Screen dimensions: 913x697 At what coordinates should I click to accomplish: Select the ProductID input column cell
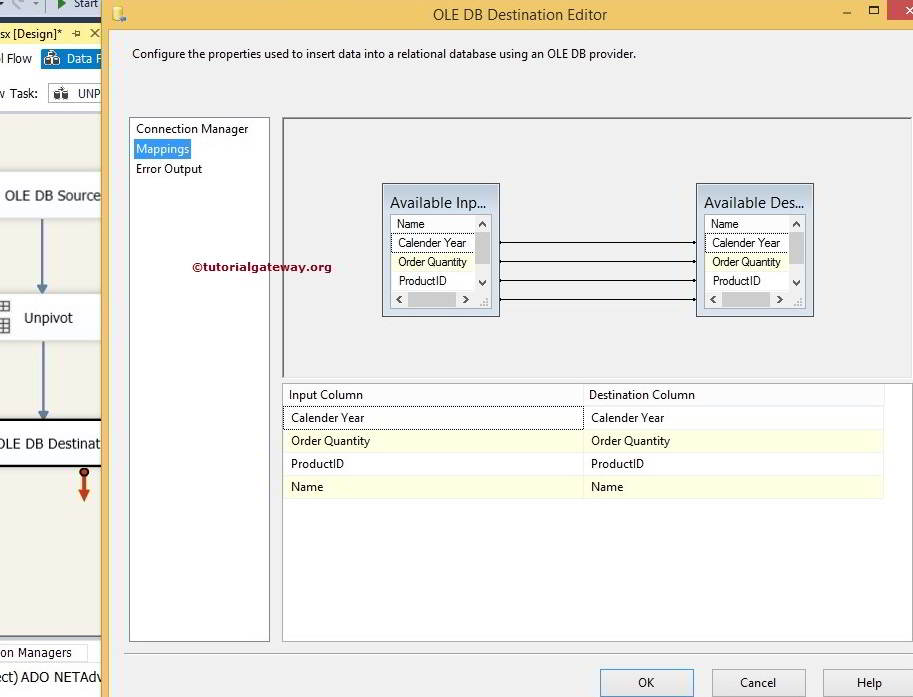[432, 464]
